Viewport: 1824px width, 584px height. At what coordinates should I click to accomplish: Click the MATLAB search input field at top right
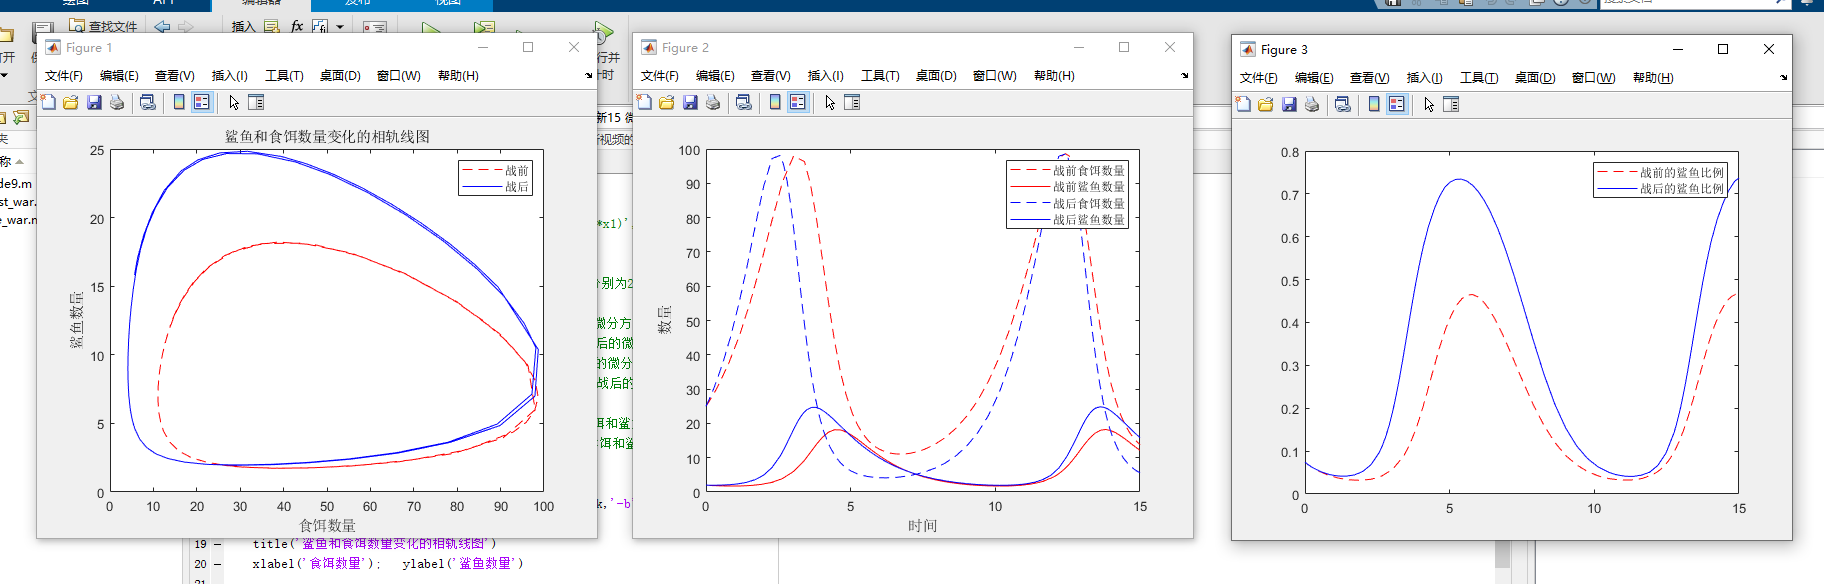point(1698,3)
